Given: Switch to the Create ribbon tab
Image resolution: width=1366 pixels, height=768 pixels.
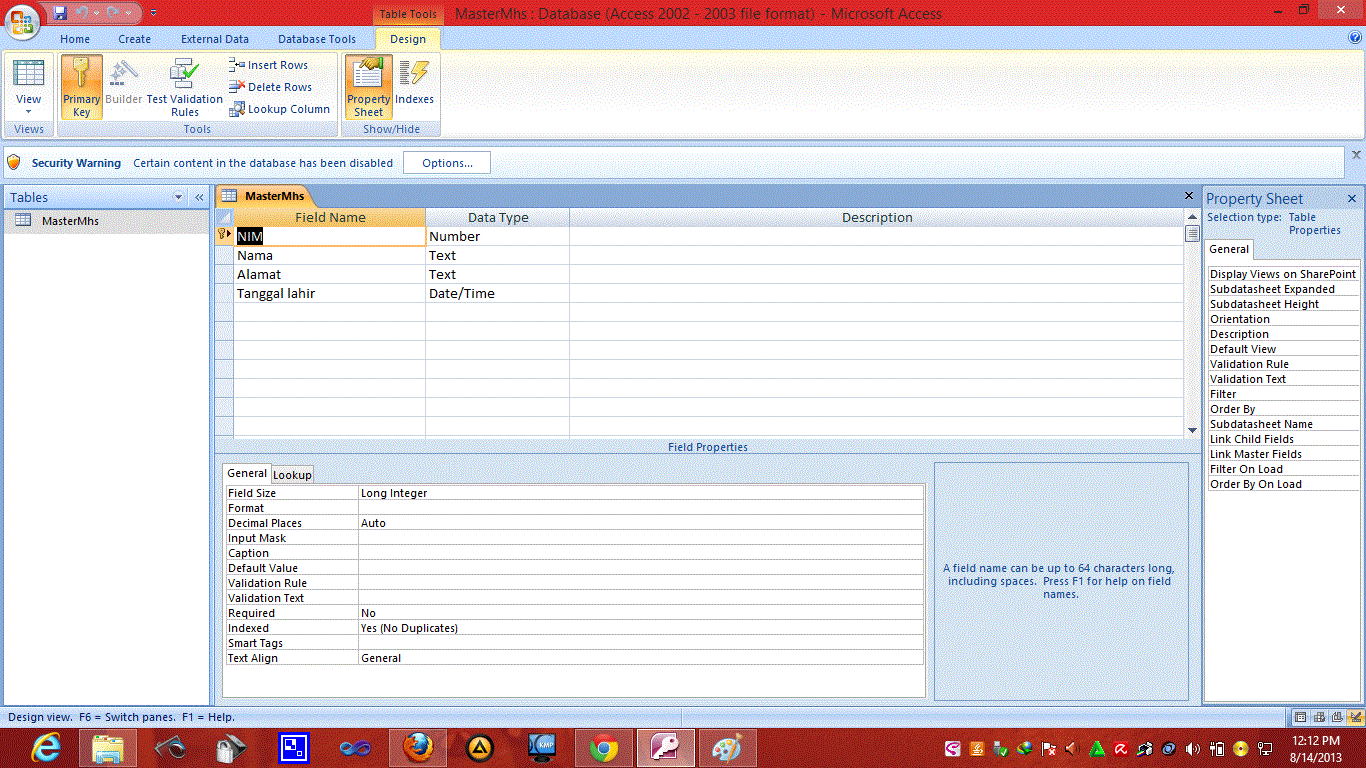Looking at the screenshot, I should pyautogui.click(x=134, y=39).
